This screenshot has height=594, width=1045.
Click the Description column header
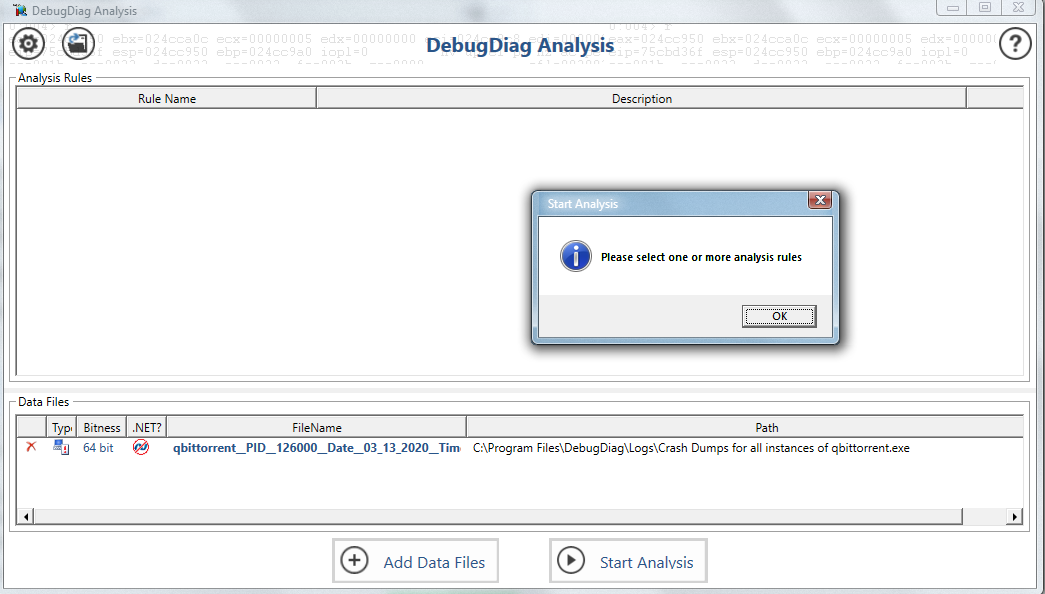pyautogui.click(x=642, y=99)
